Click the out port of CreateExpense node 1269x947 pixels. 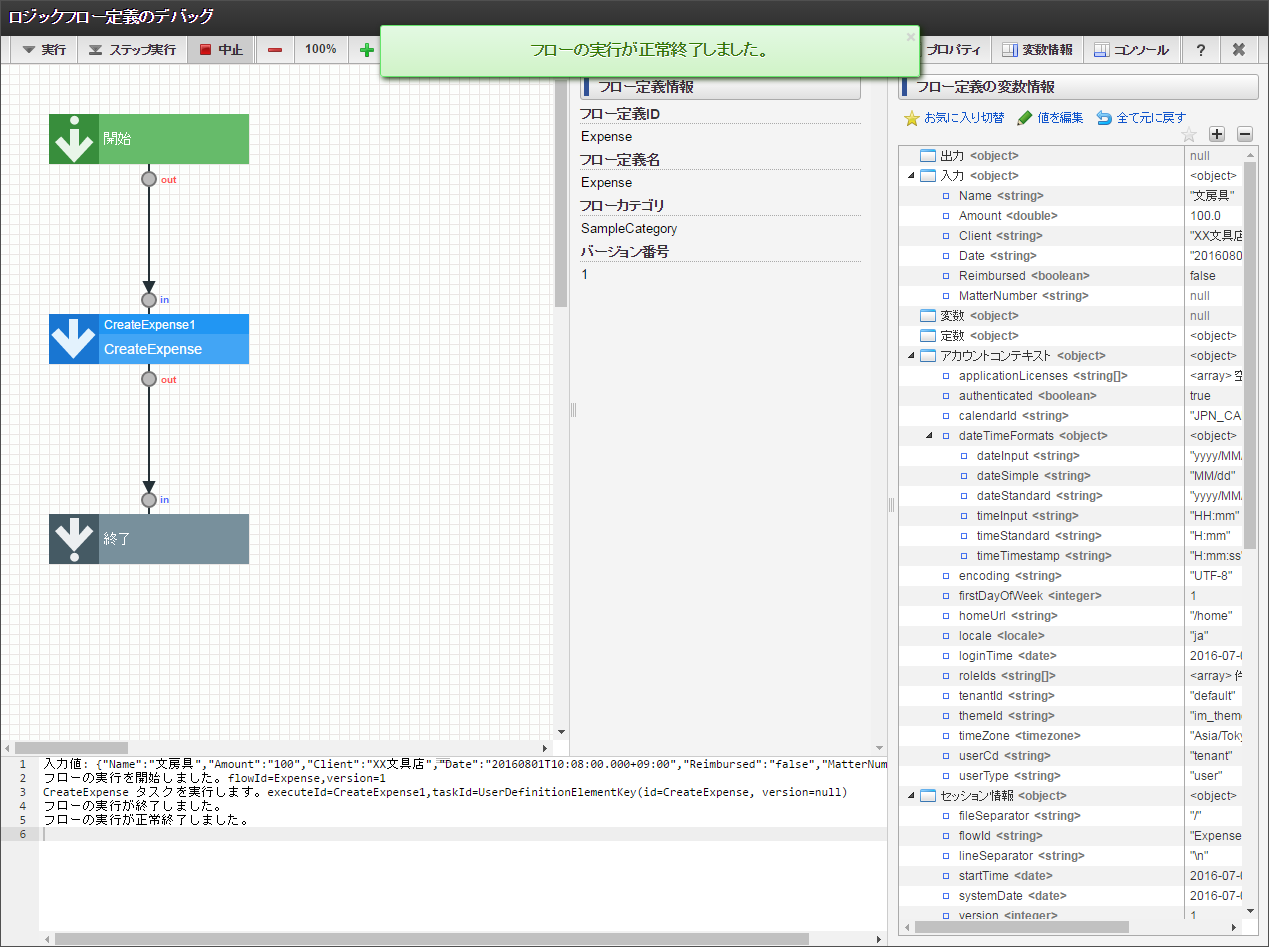[x=149, y=379]
